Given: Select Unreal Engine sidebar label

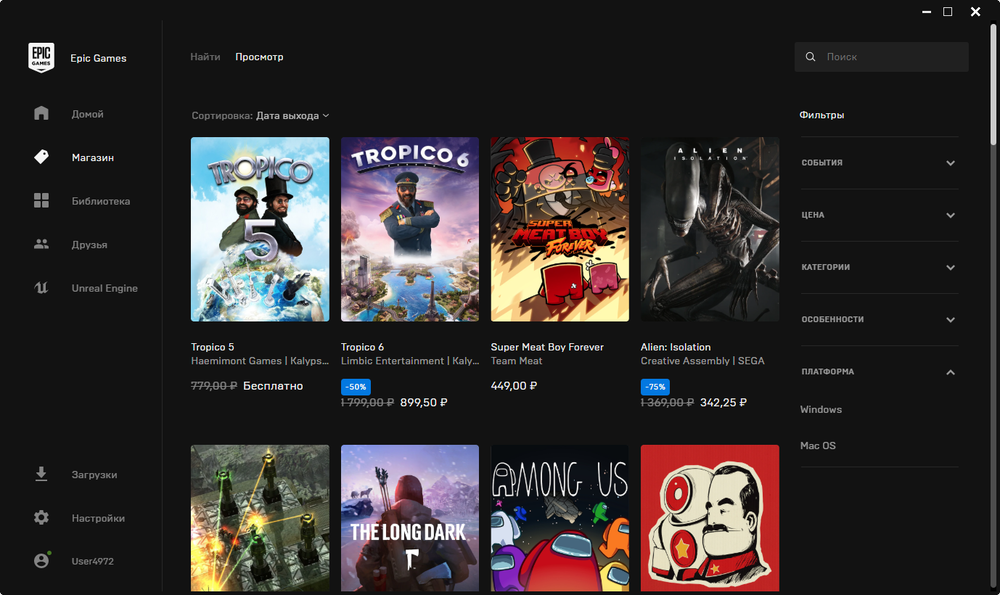Looking at the screenshot, I should point(105,288).
